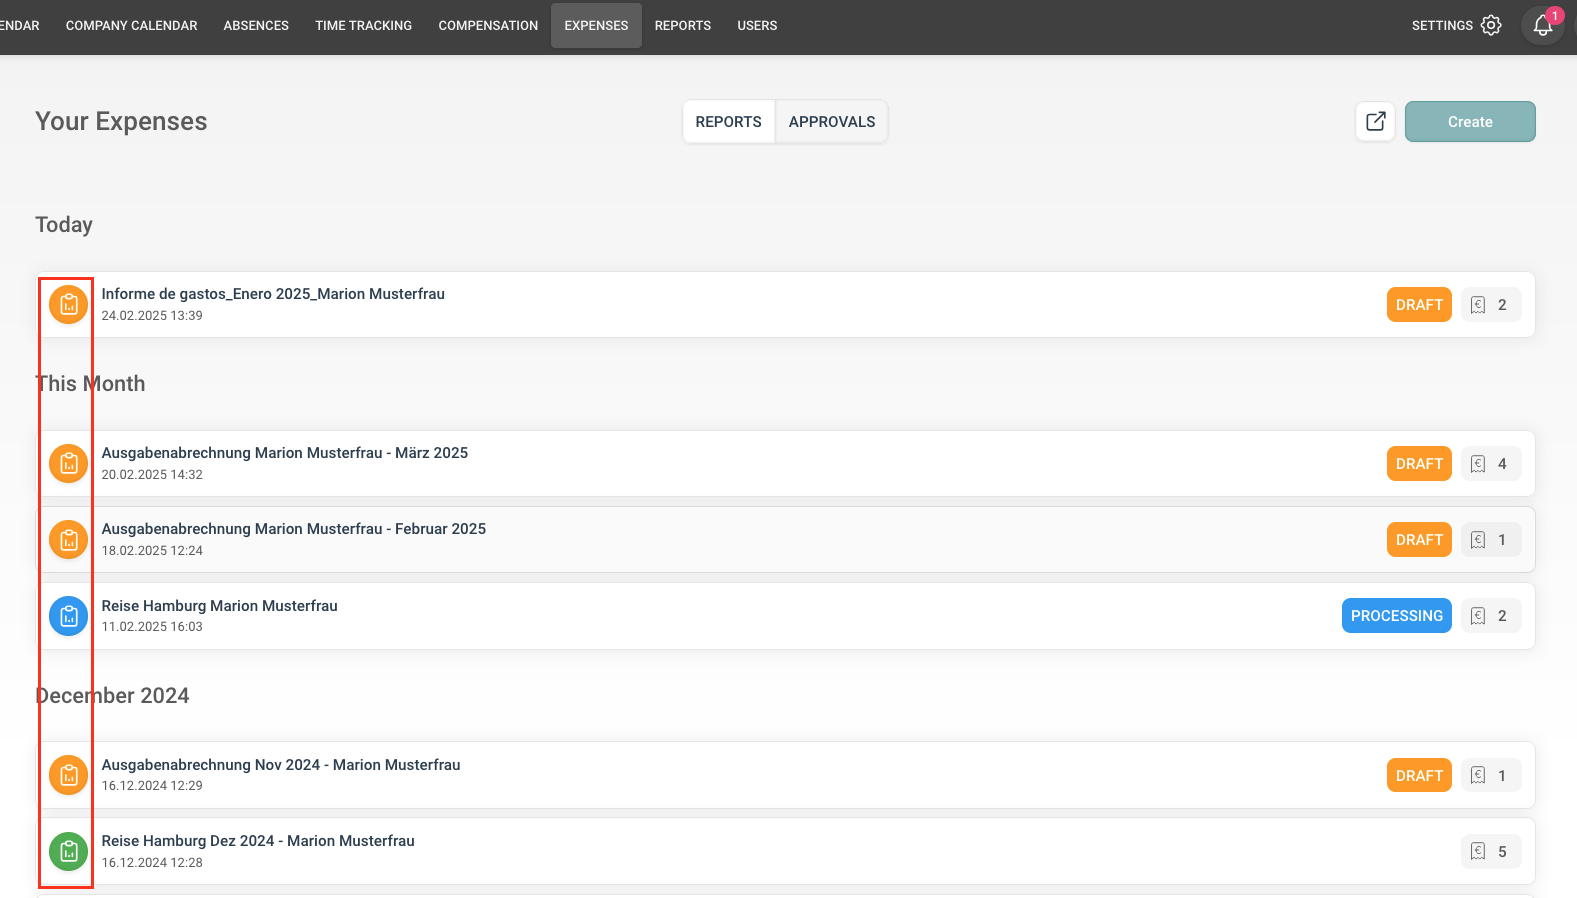Switch to the Approvals tab
Image resolution: width=1577 pixels, height=898 pixels.
[x=831, y=122]
